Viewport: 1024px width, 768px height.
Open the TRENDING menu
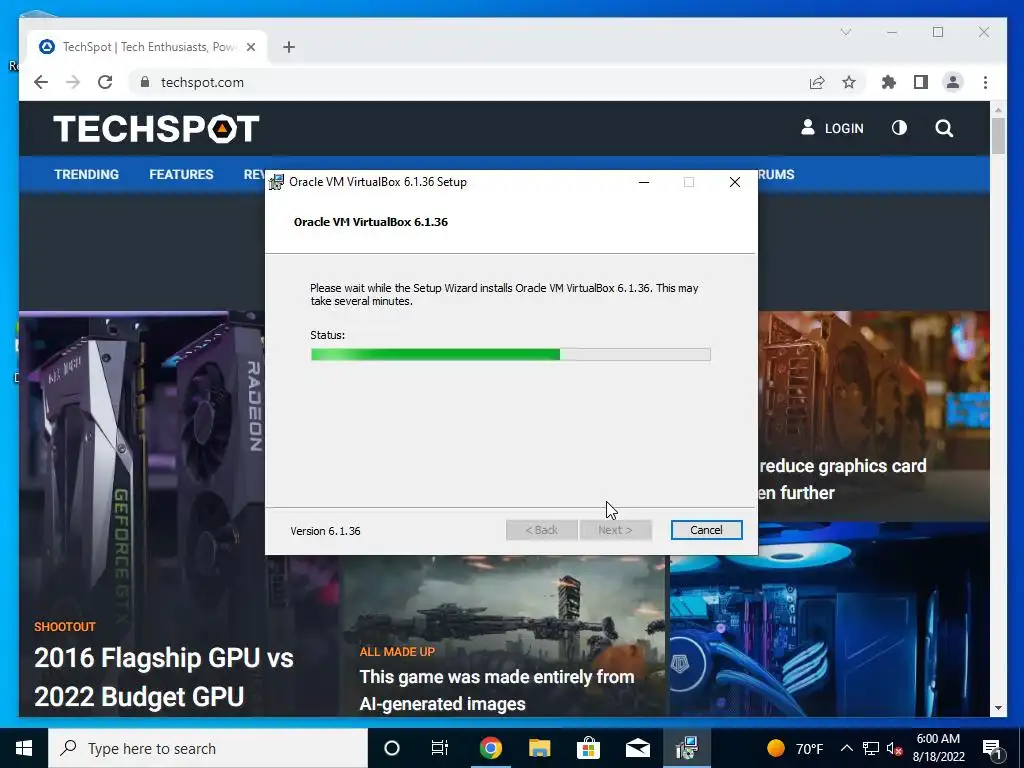click(x=86, y=174)
